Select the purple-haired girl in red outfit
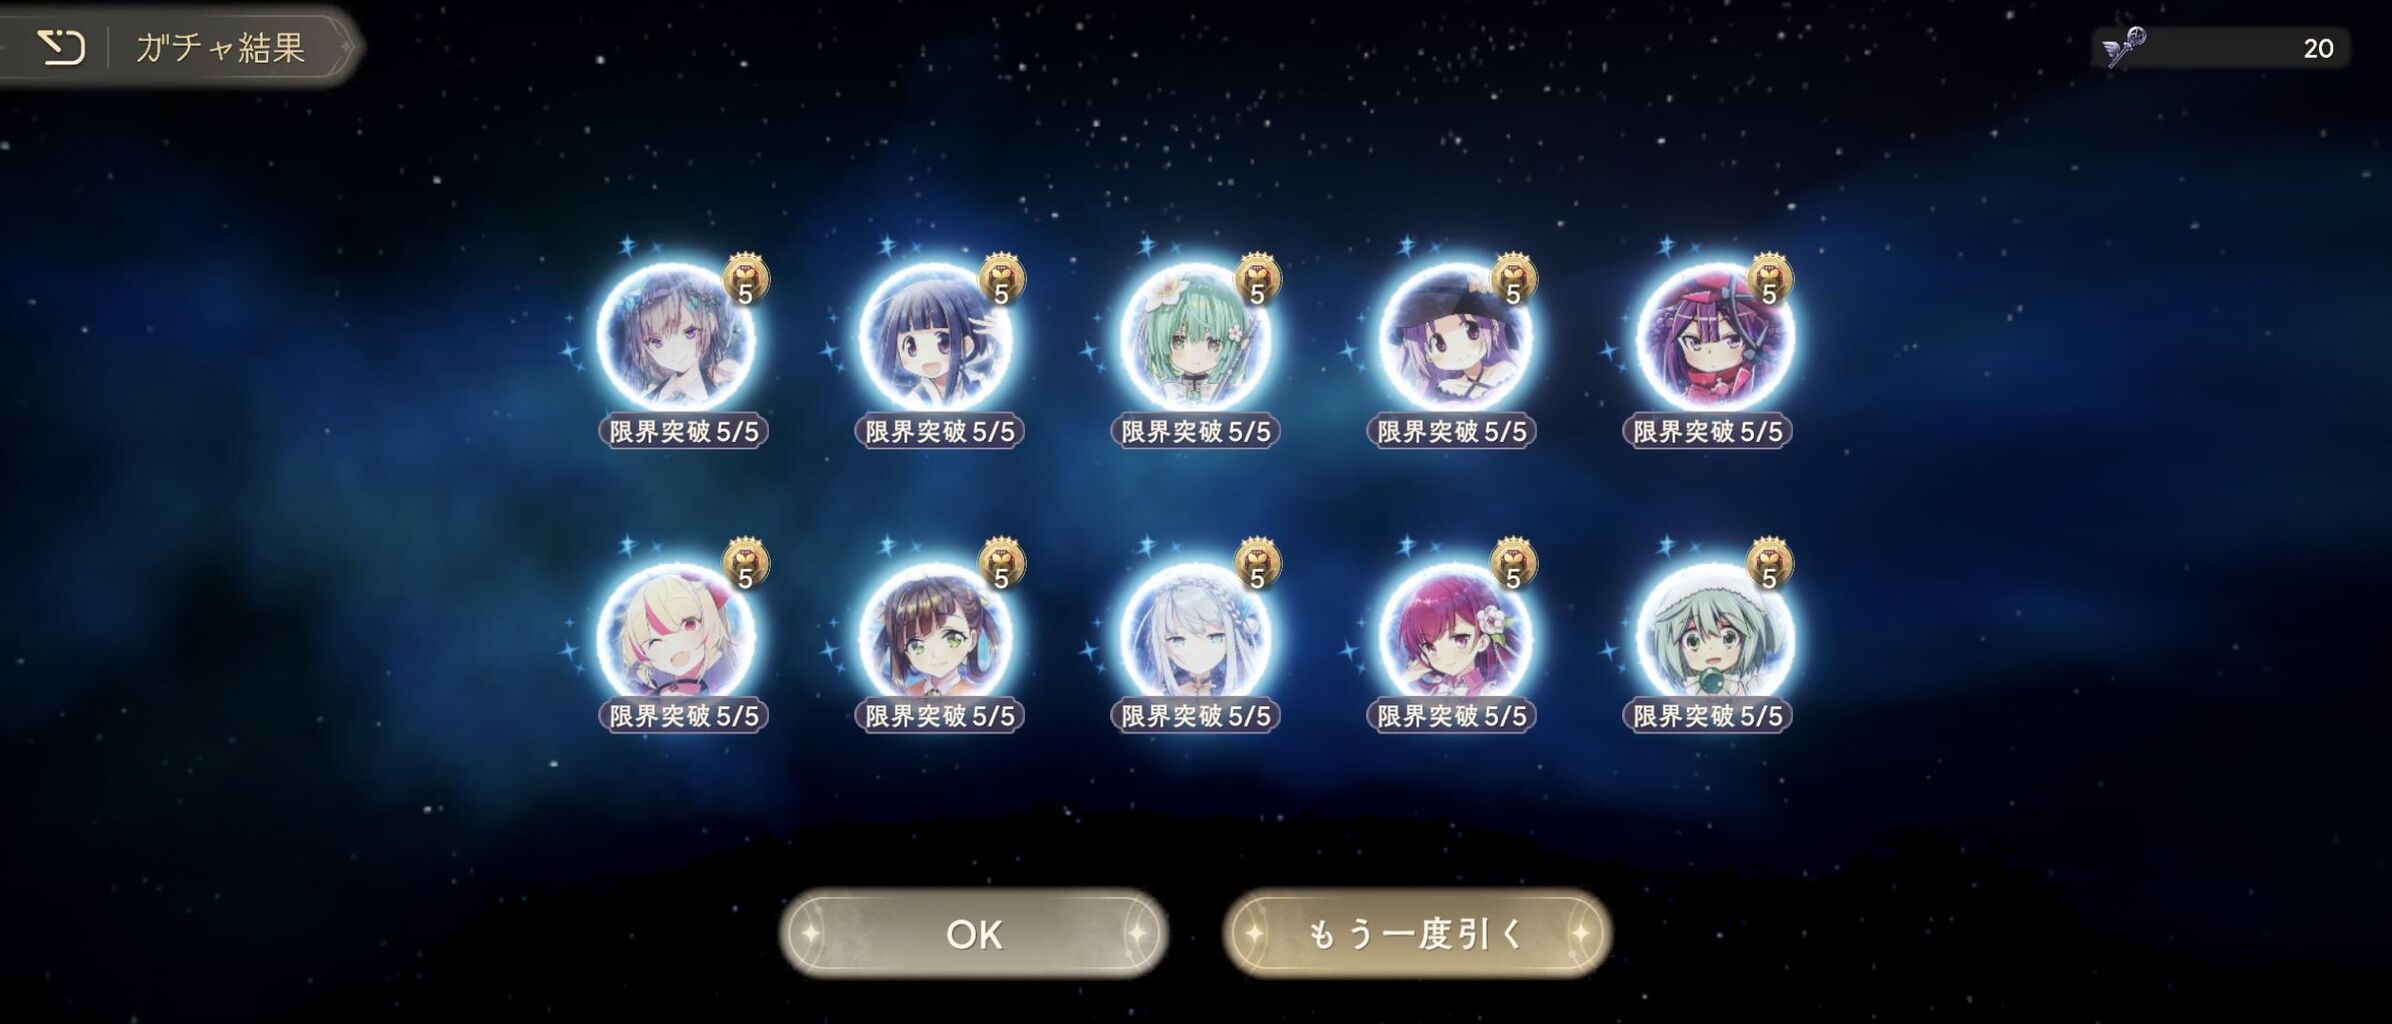 (x=1713, y=338)
